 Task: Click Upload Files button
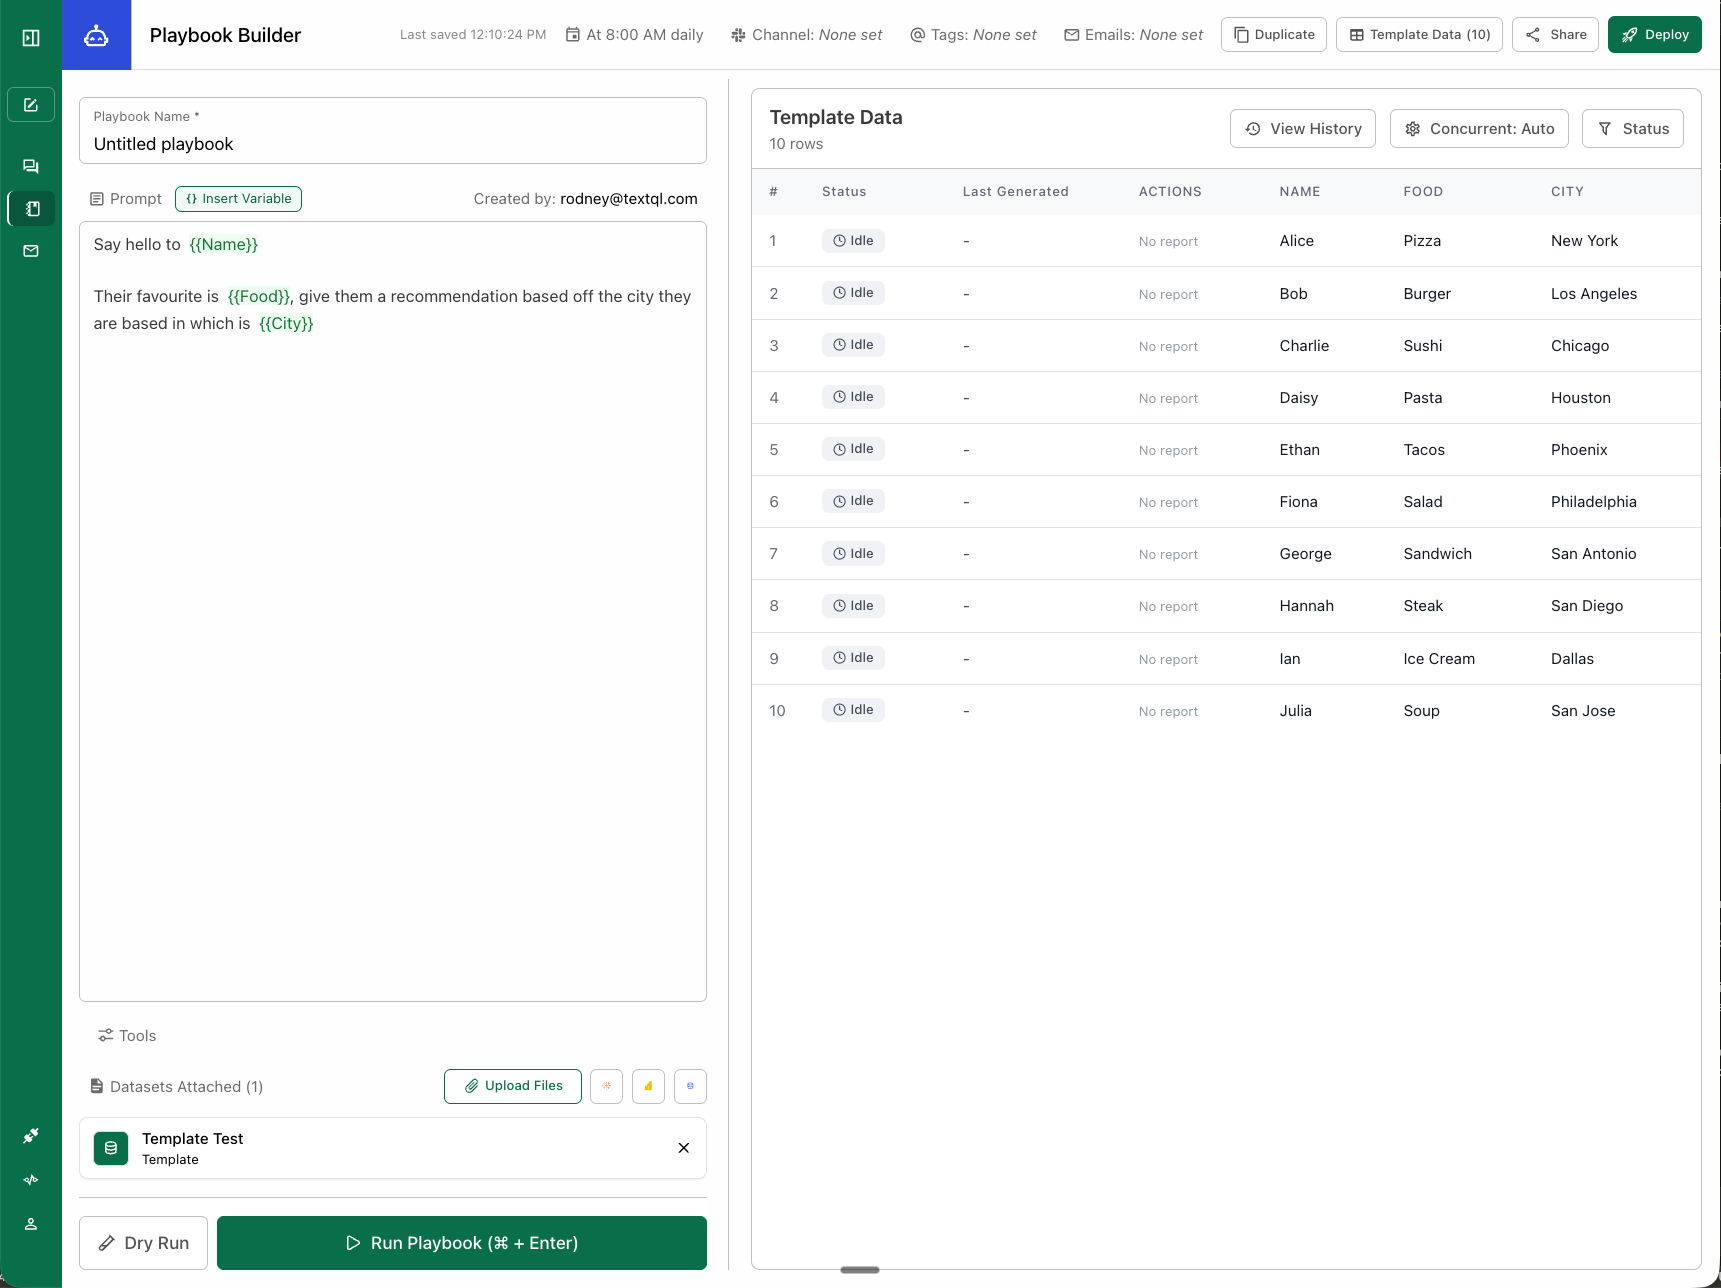click(x=513, y=1086)
